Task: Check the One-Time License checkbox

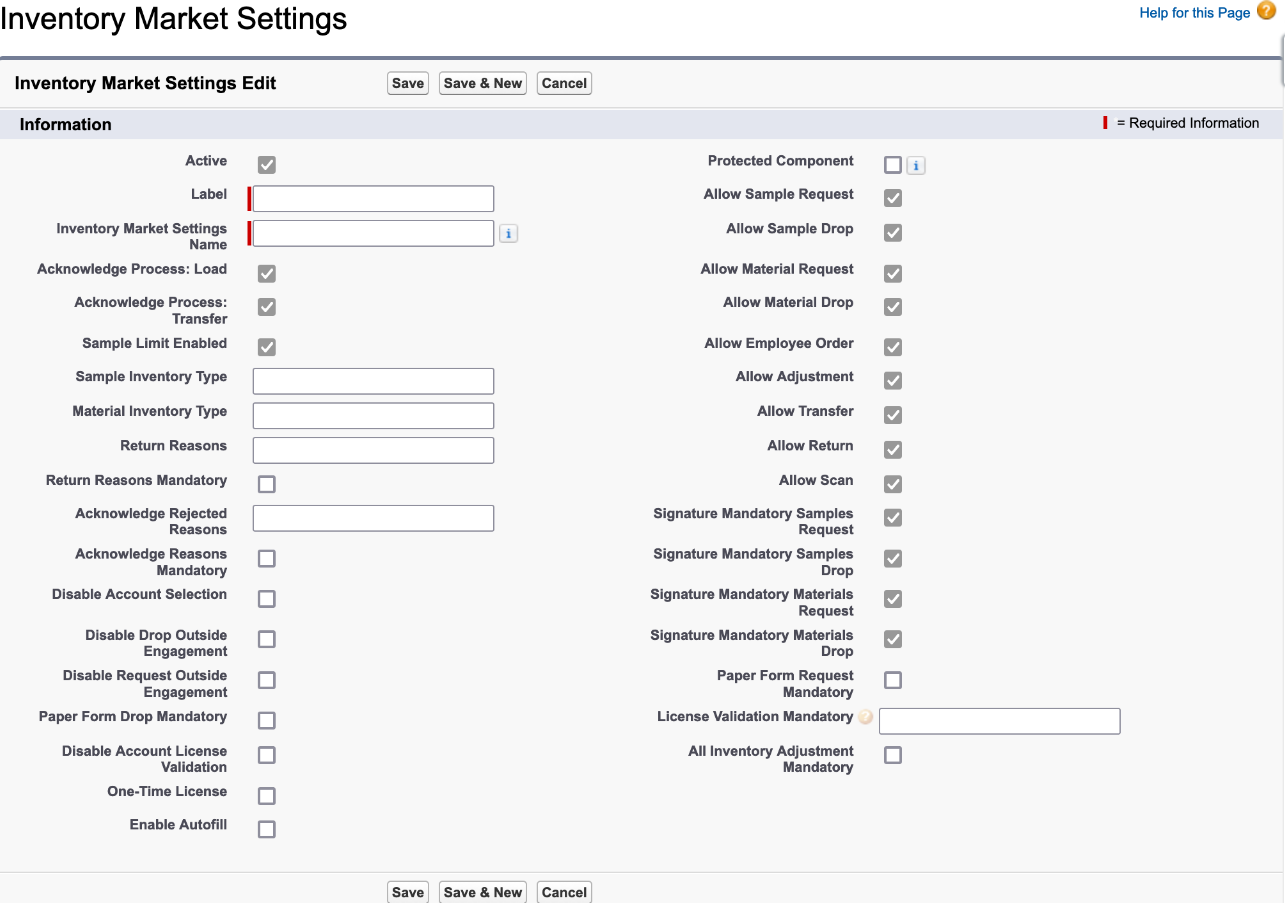Action: (x=267, y=796)
